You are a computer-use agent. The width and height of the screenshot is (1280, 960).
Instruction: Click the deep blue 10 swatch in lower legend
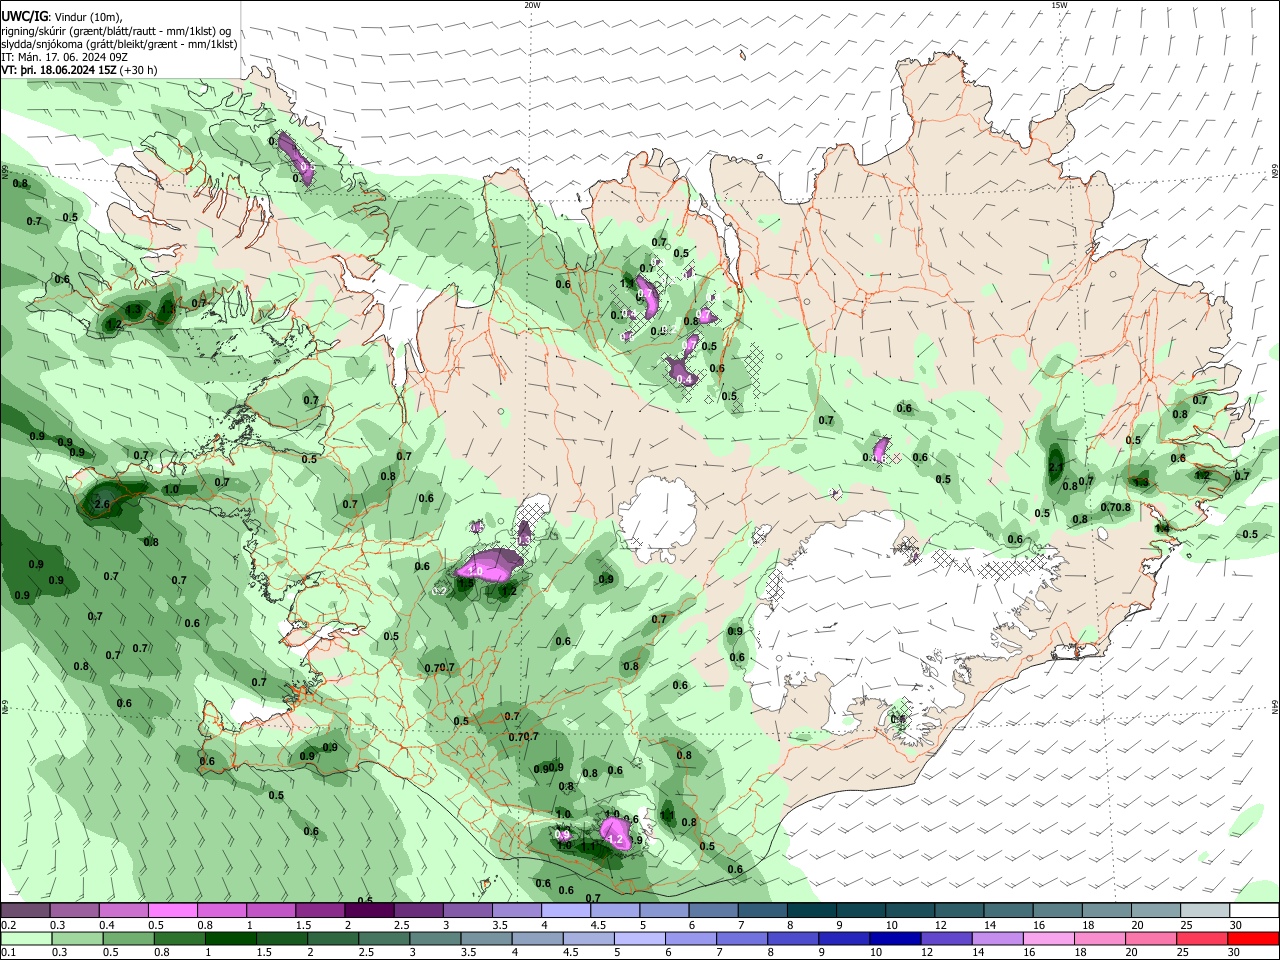tap(895, 938)
